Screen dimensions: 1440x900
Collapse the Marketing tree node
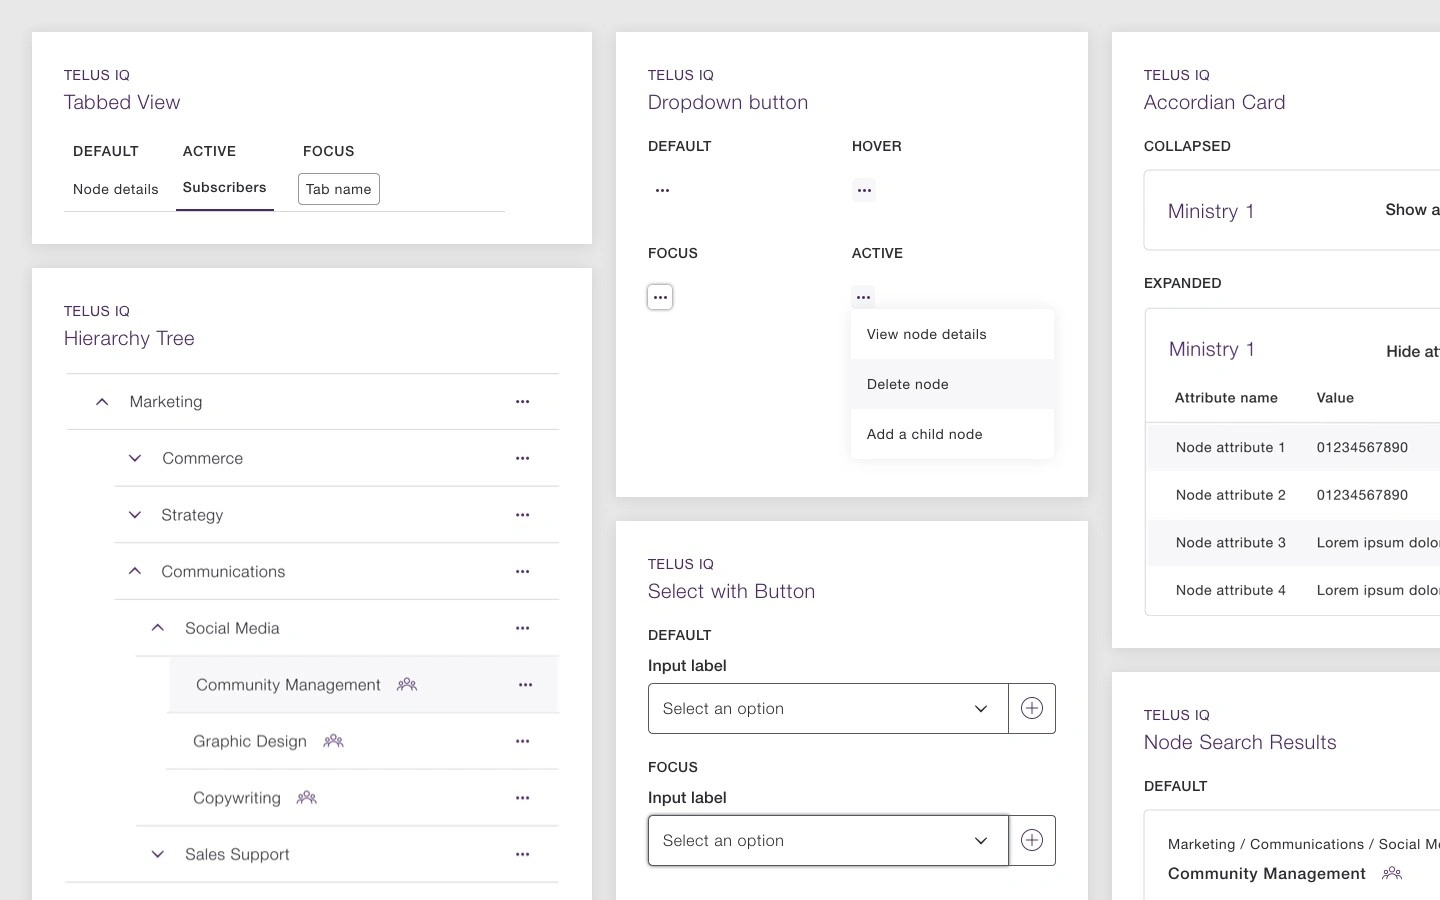[x=101, y=401]
